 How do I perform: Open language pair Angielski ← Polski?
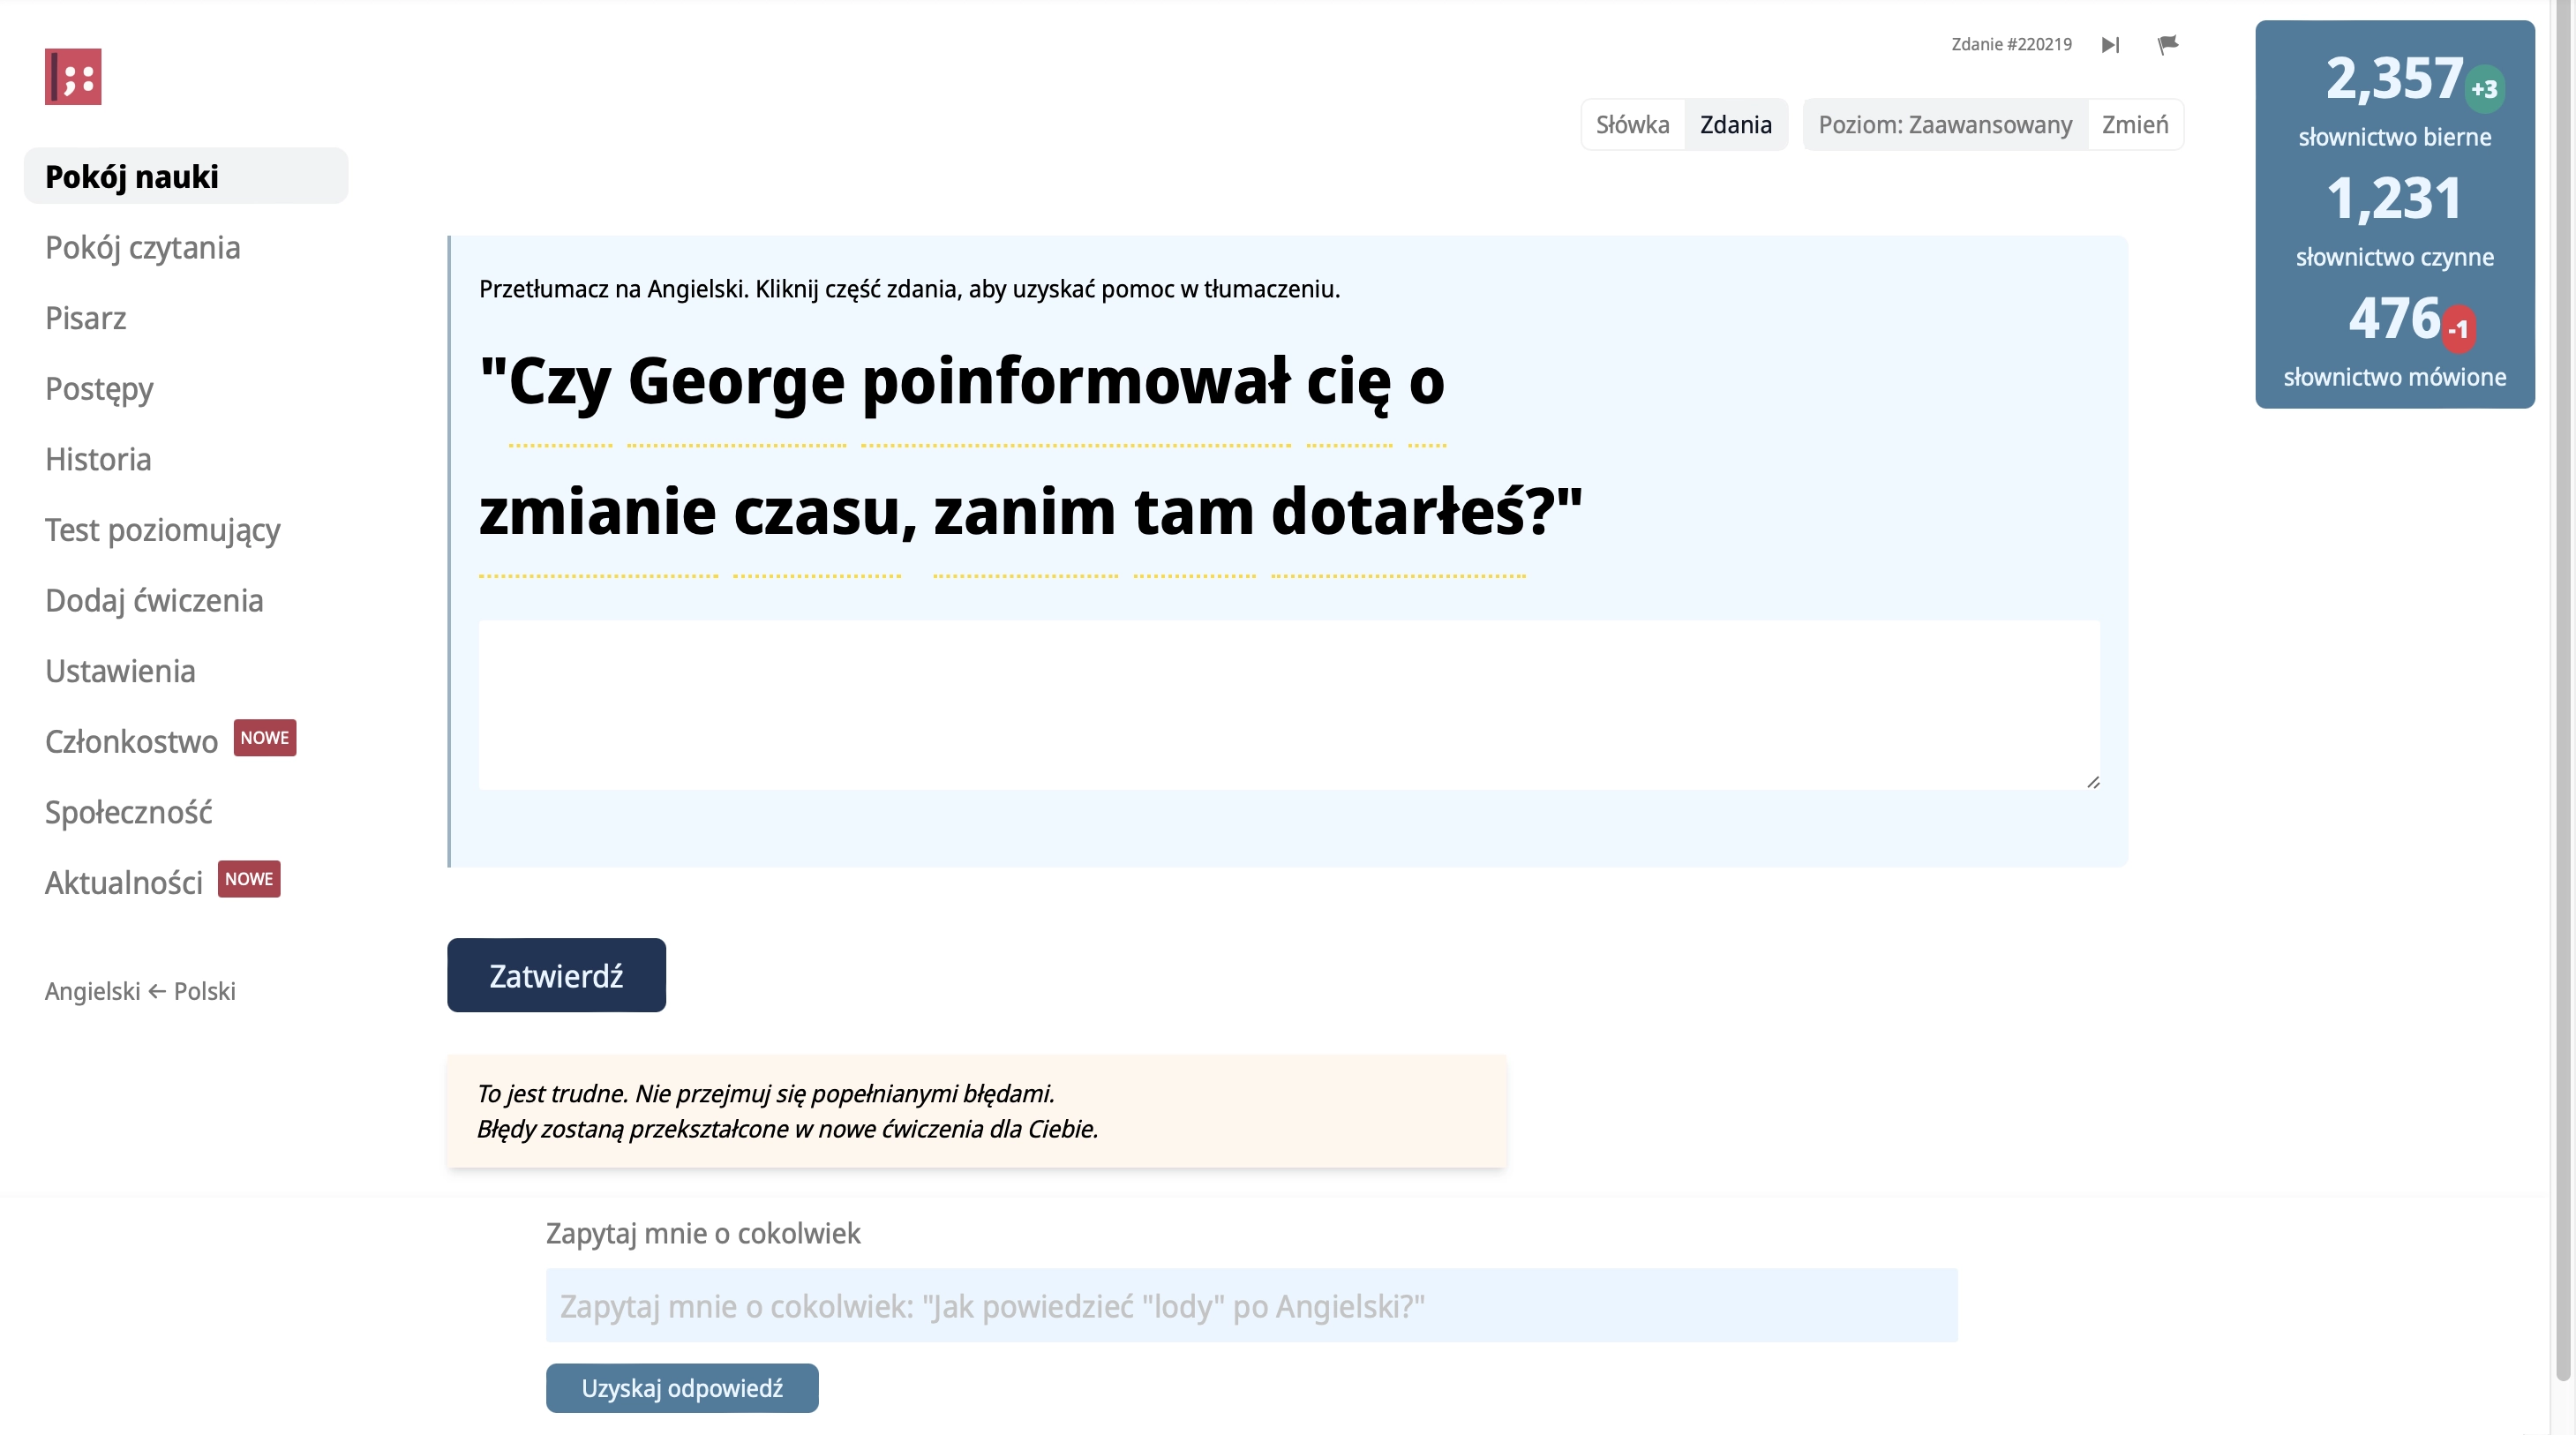tap(140, 991)
